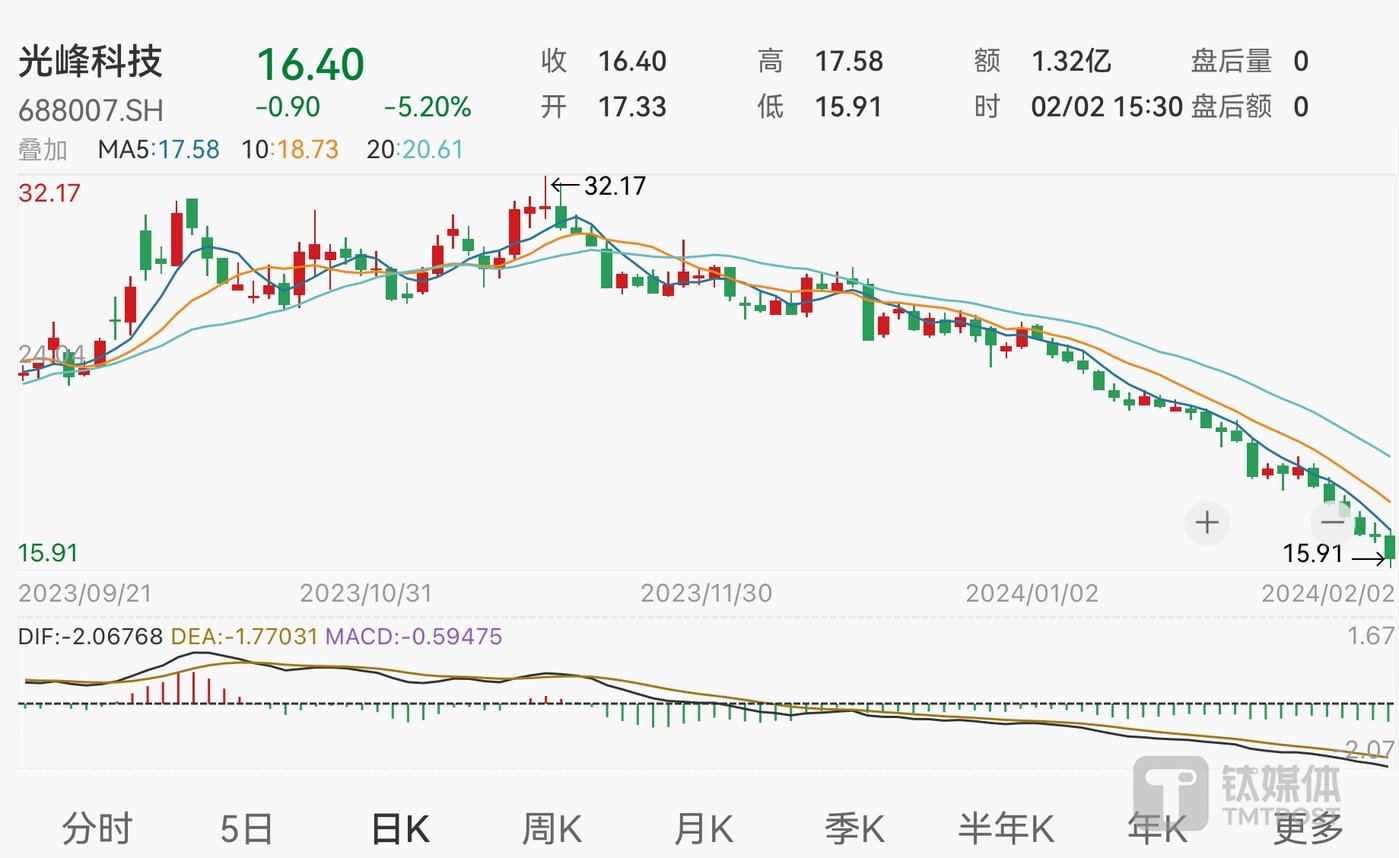
Task: Select the 日K daily candlestick tab
Action: point(400,829)
